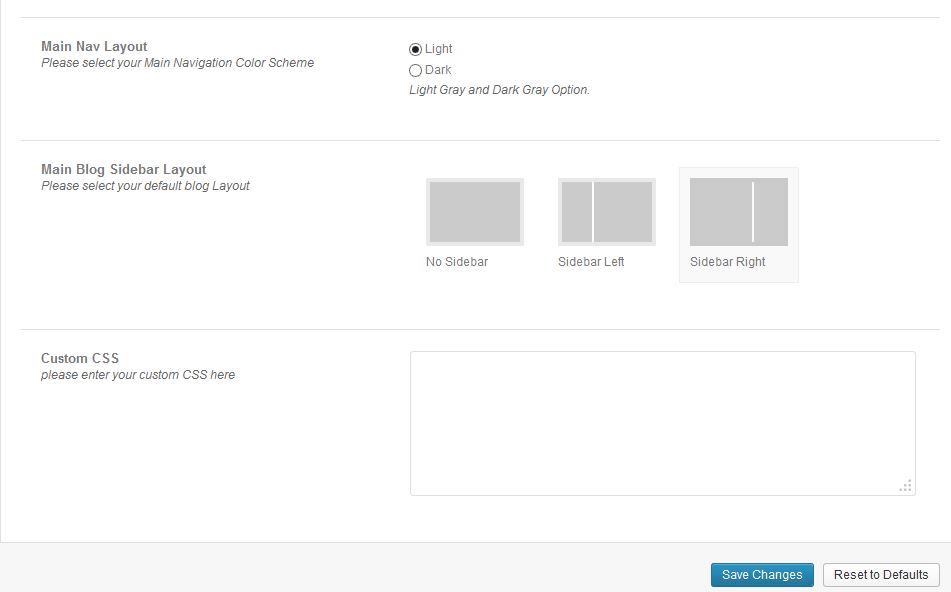951x592 pixels.
Task: Click Reset to Defaults
Action: 881,575
